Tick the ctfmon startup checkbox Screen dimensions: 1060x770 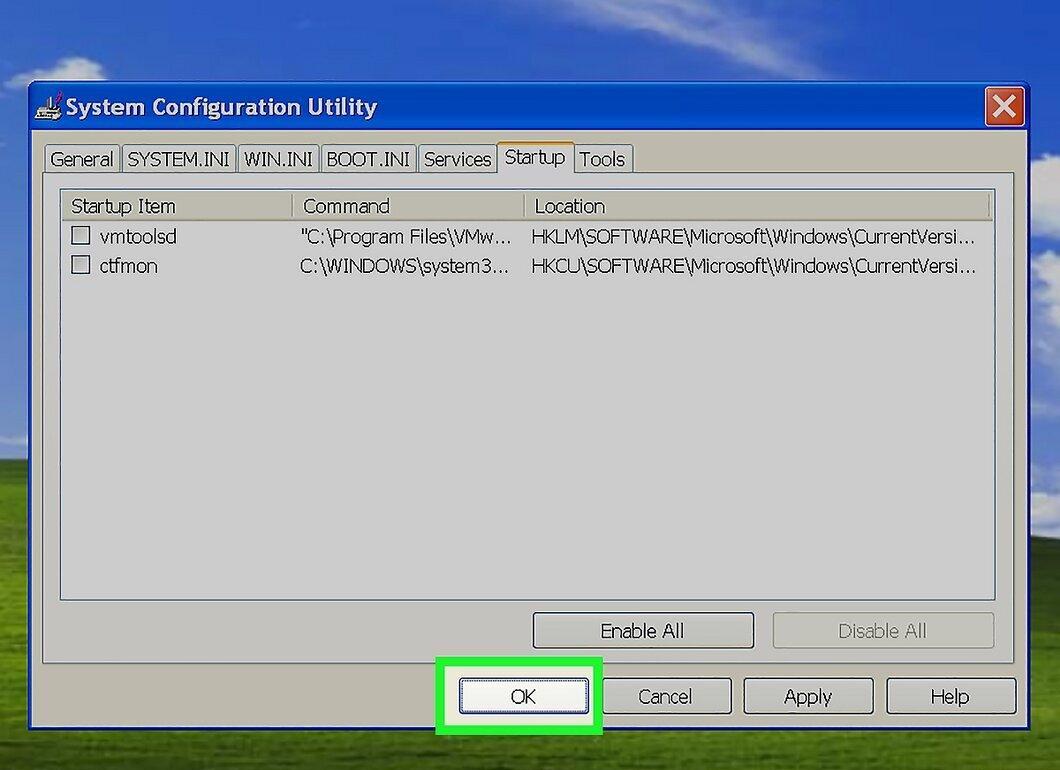click(x=80, y=264)
